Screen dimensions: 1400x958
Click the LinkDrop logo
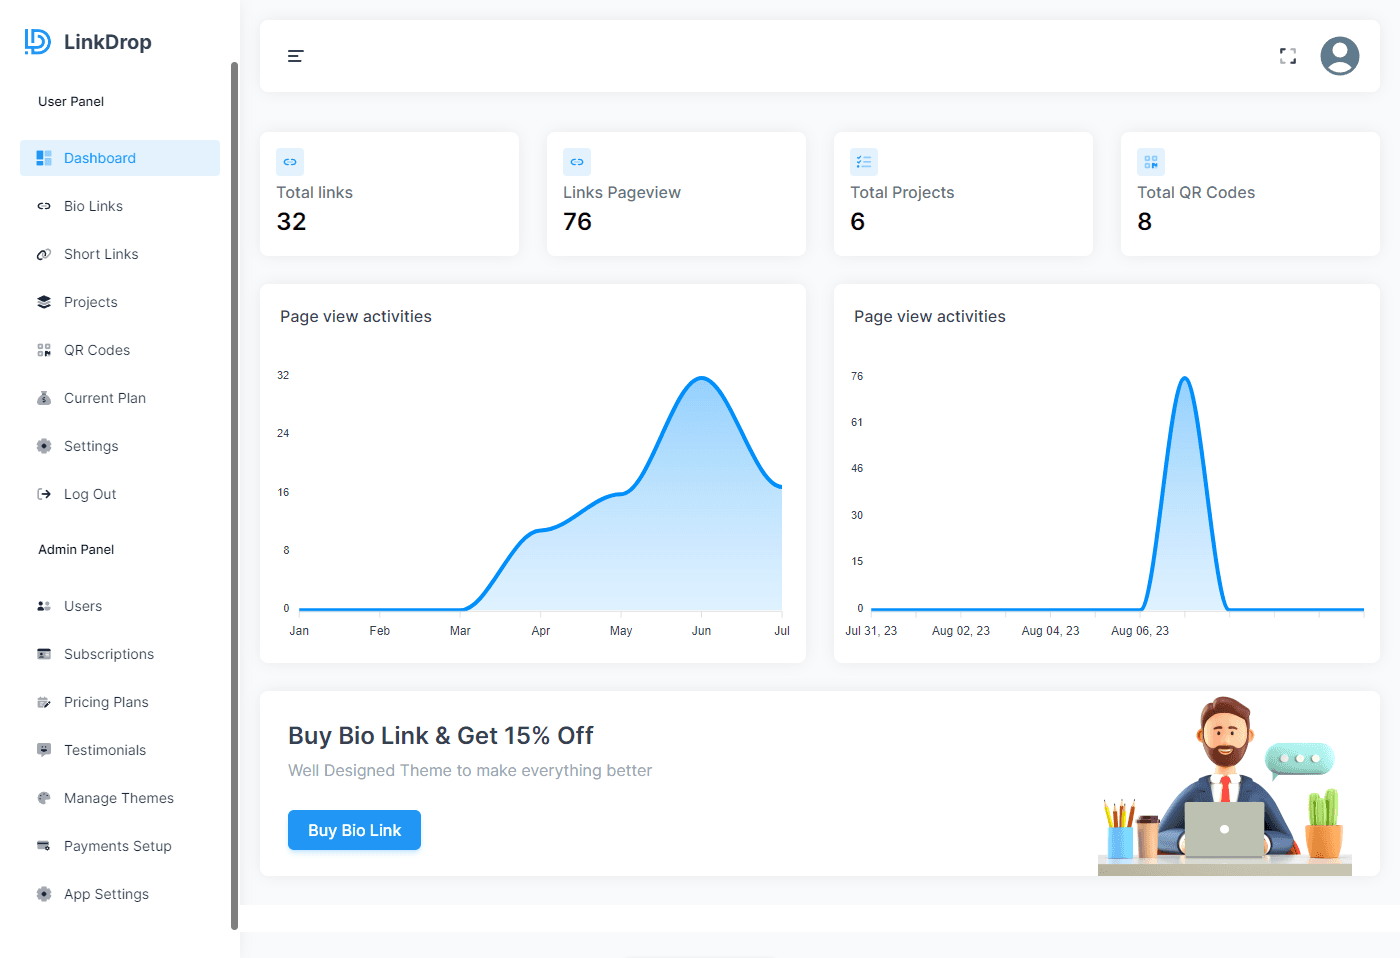point(88,42)
